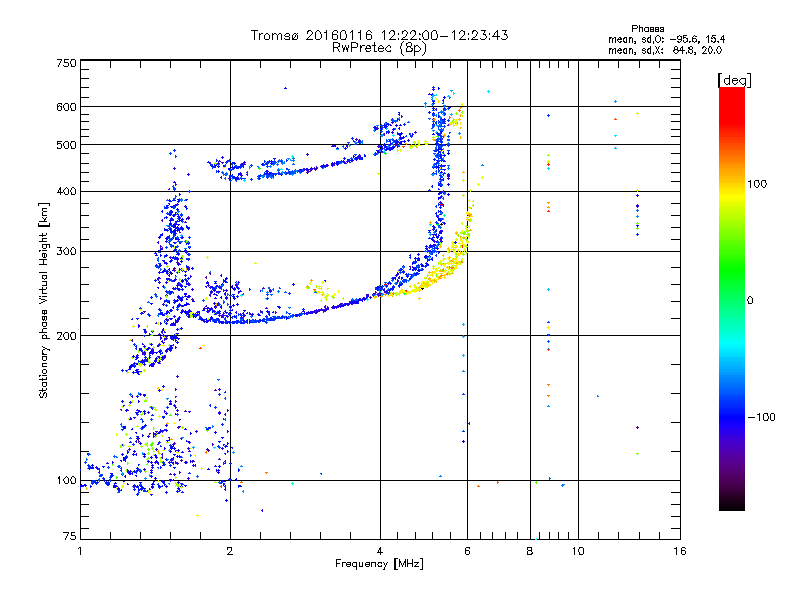Click the y-axis tick label '400'

[x=66, y=192]
